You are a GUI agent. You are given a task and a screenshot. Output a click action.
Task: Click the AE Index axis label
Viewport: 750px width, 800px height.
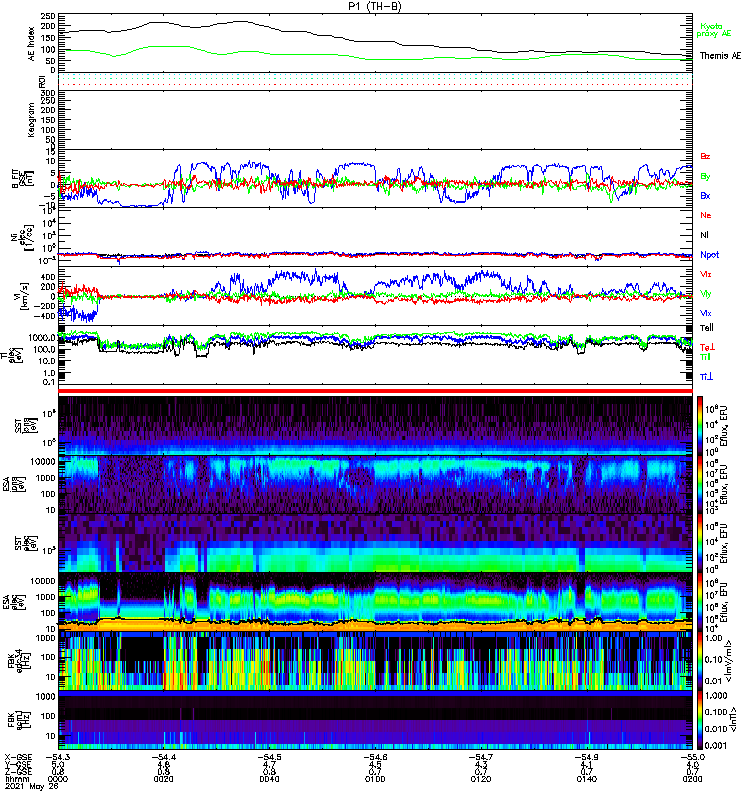pyautogui.click(x=32, y=44)
